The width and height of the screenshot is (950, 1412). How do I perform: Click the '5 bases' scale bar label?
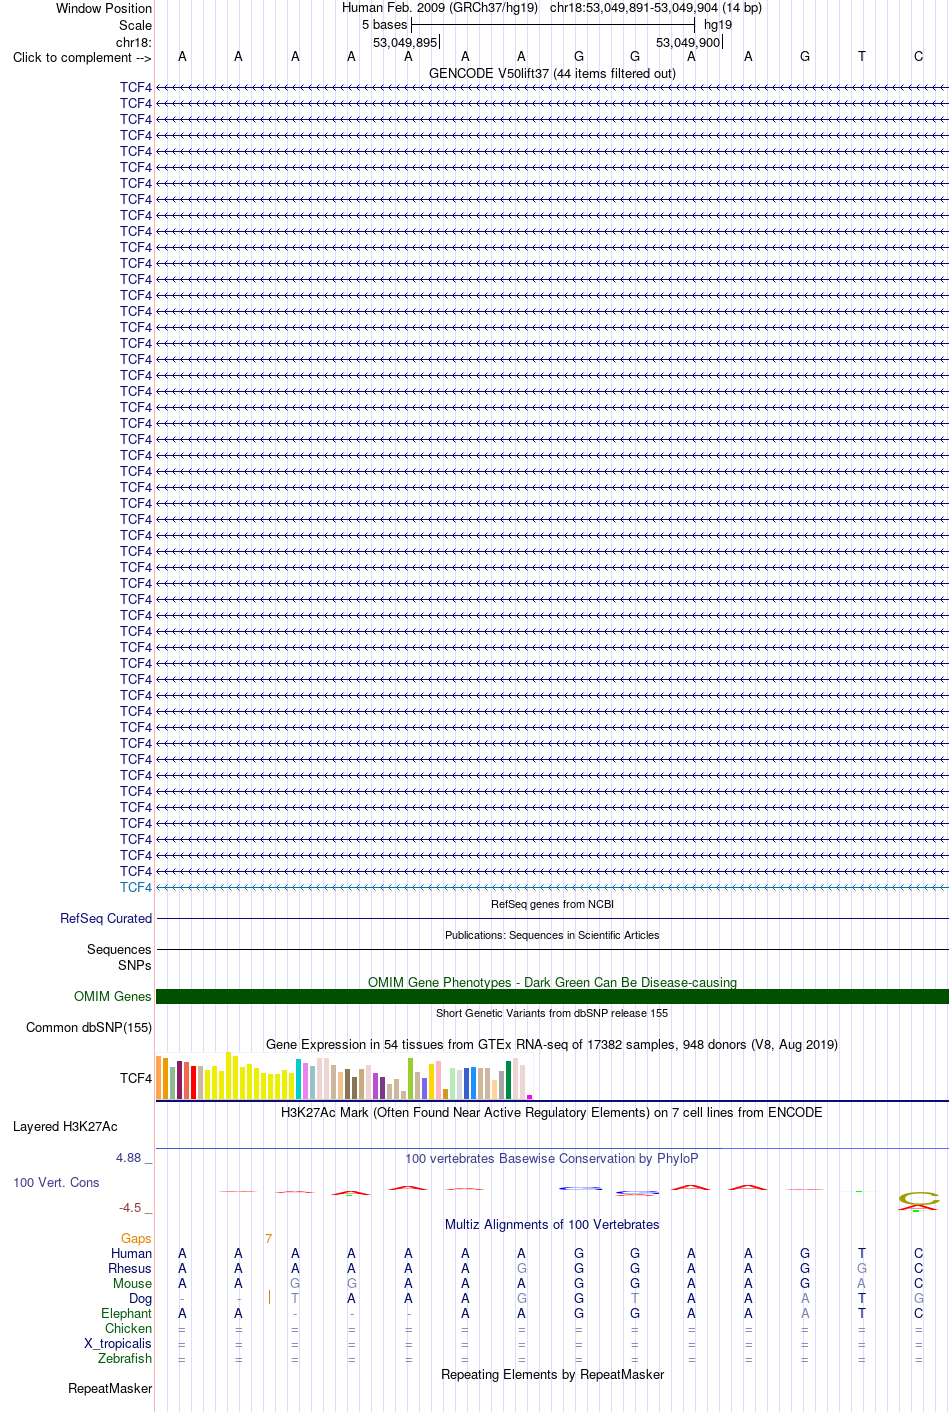pos(385,25)
